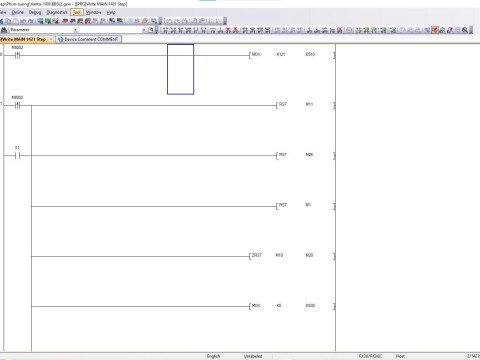The height and width of the screenshot is (360, 480).
Task: Insert open contact parallel branch (sF5) tool
Action: [173, 30]
